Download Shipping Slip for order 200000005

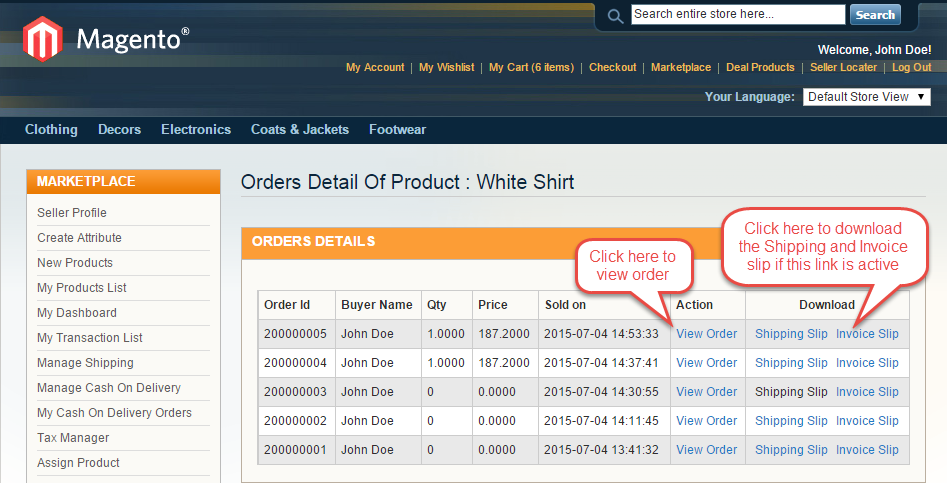791,334
